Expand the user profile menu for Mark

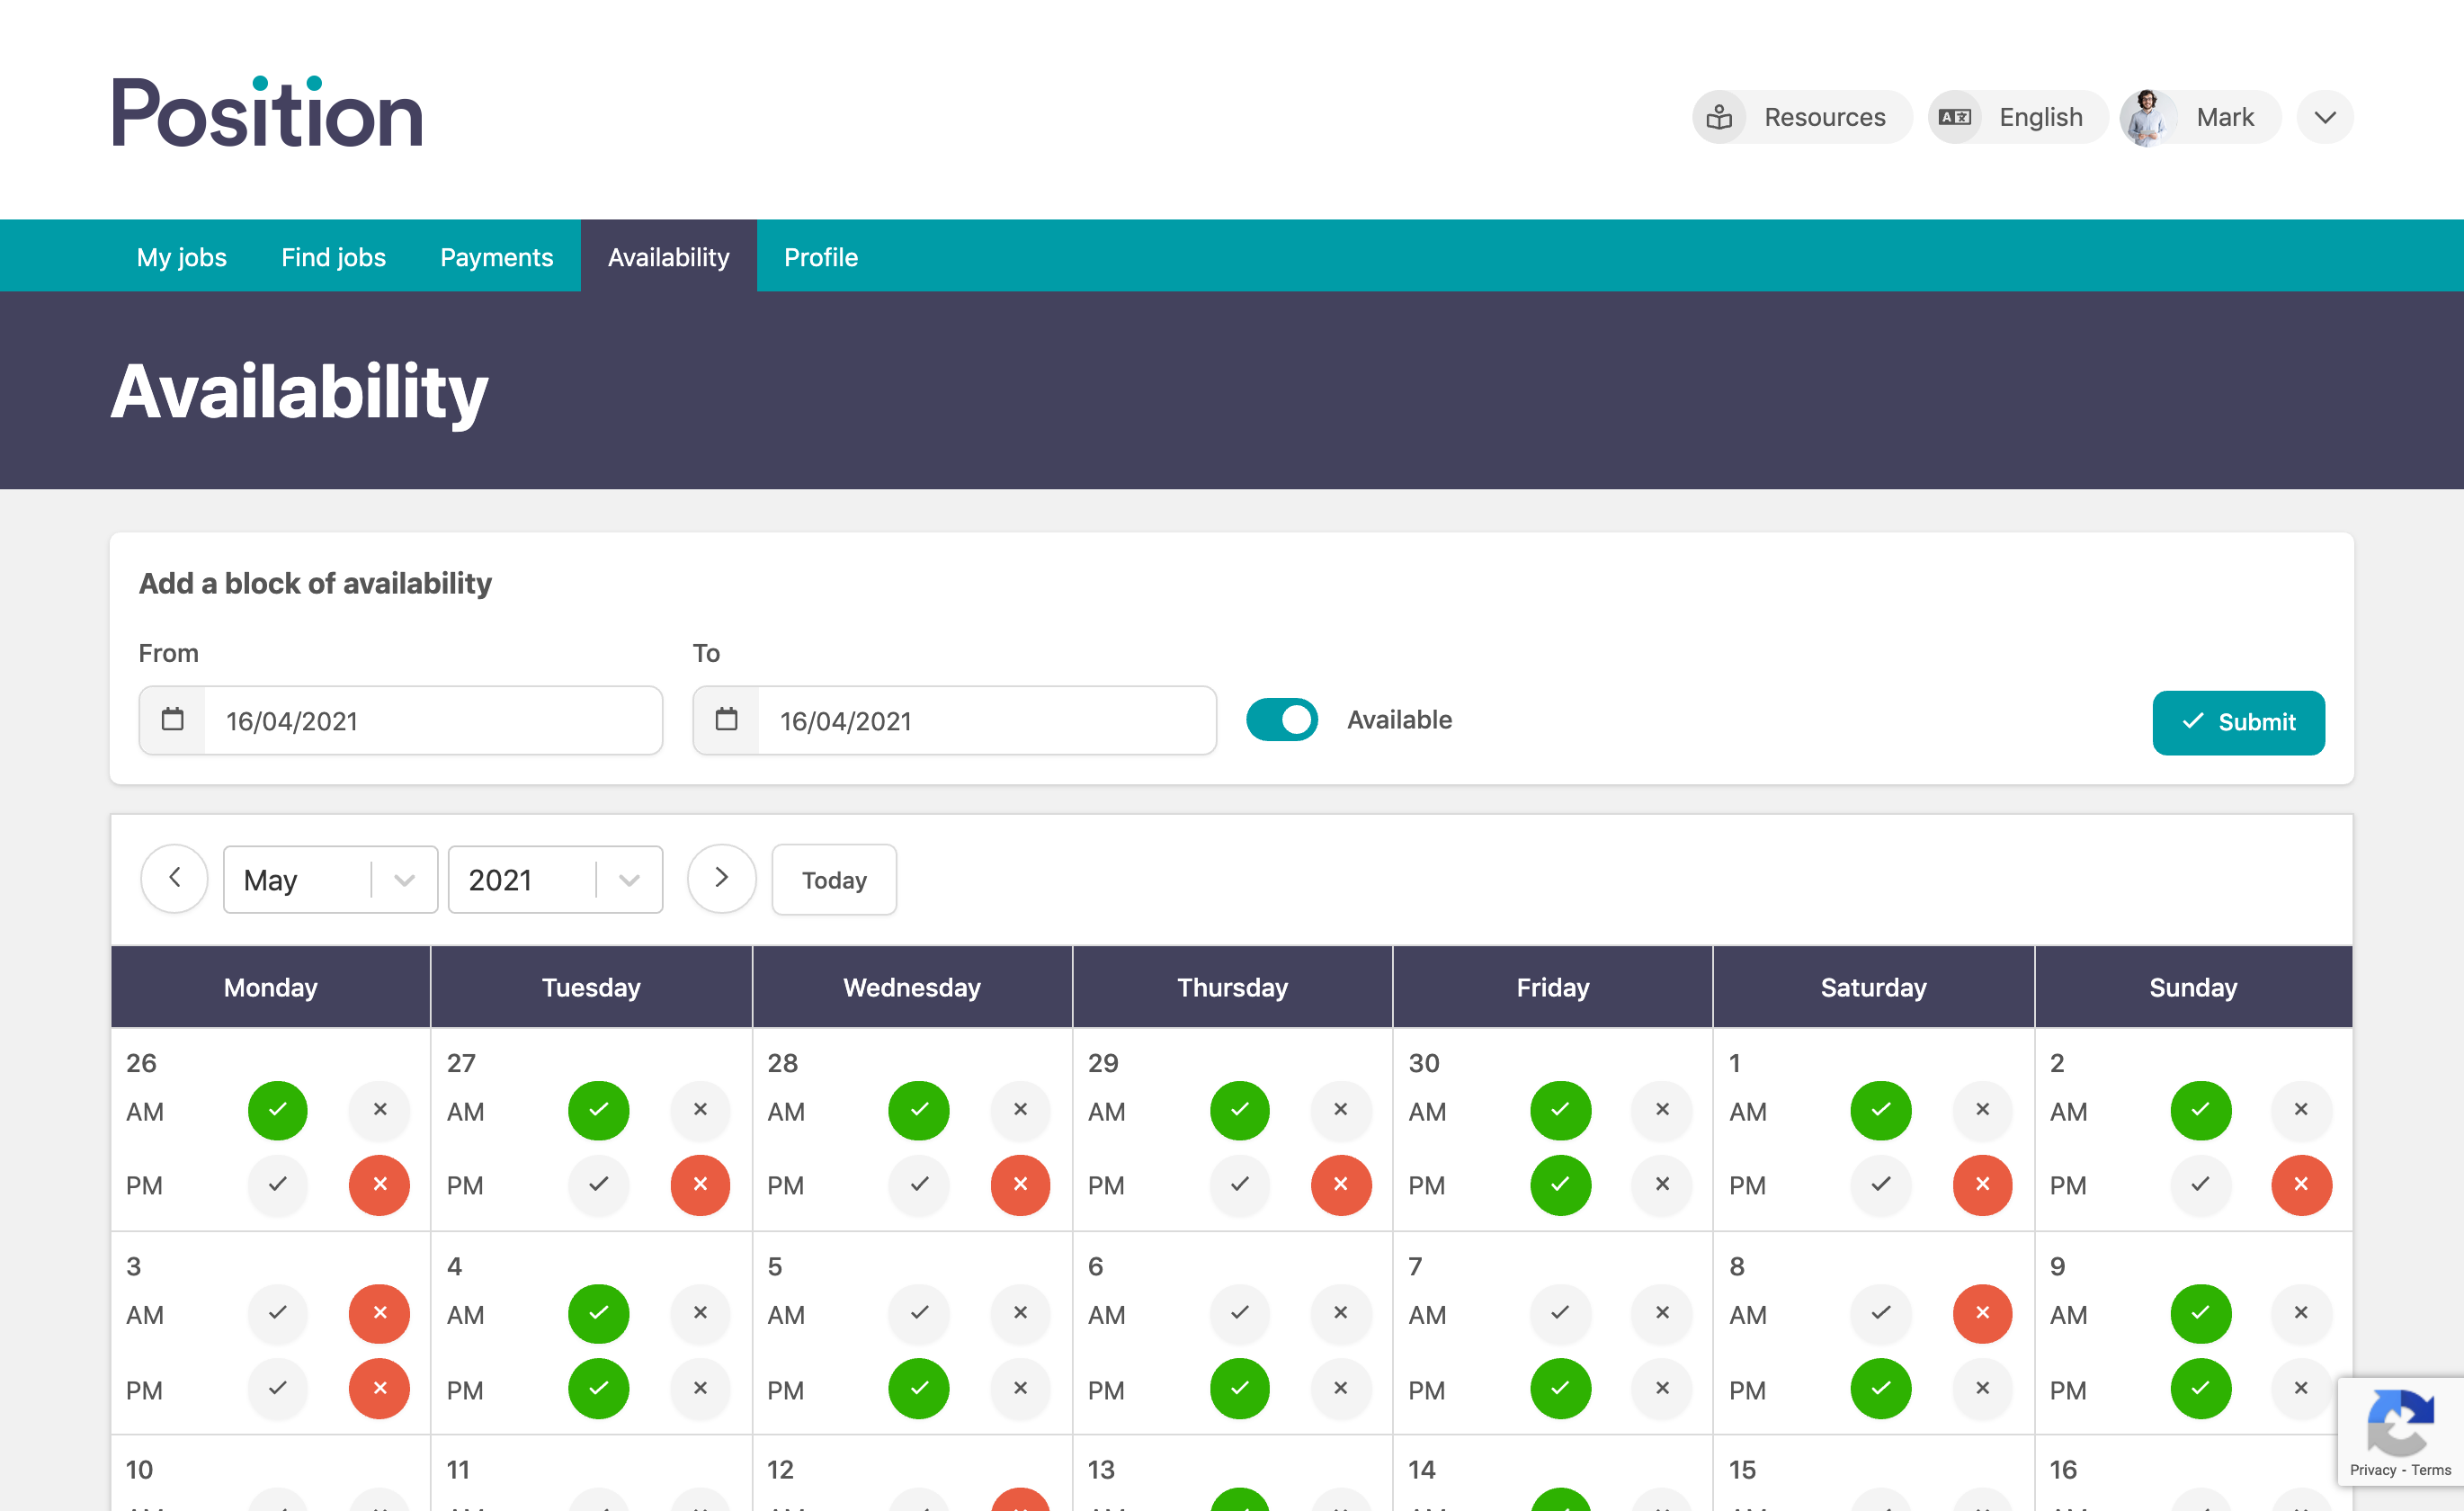click(2326, 118)
